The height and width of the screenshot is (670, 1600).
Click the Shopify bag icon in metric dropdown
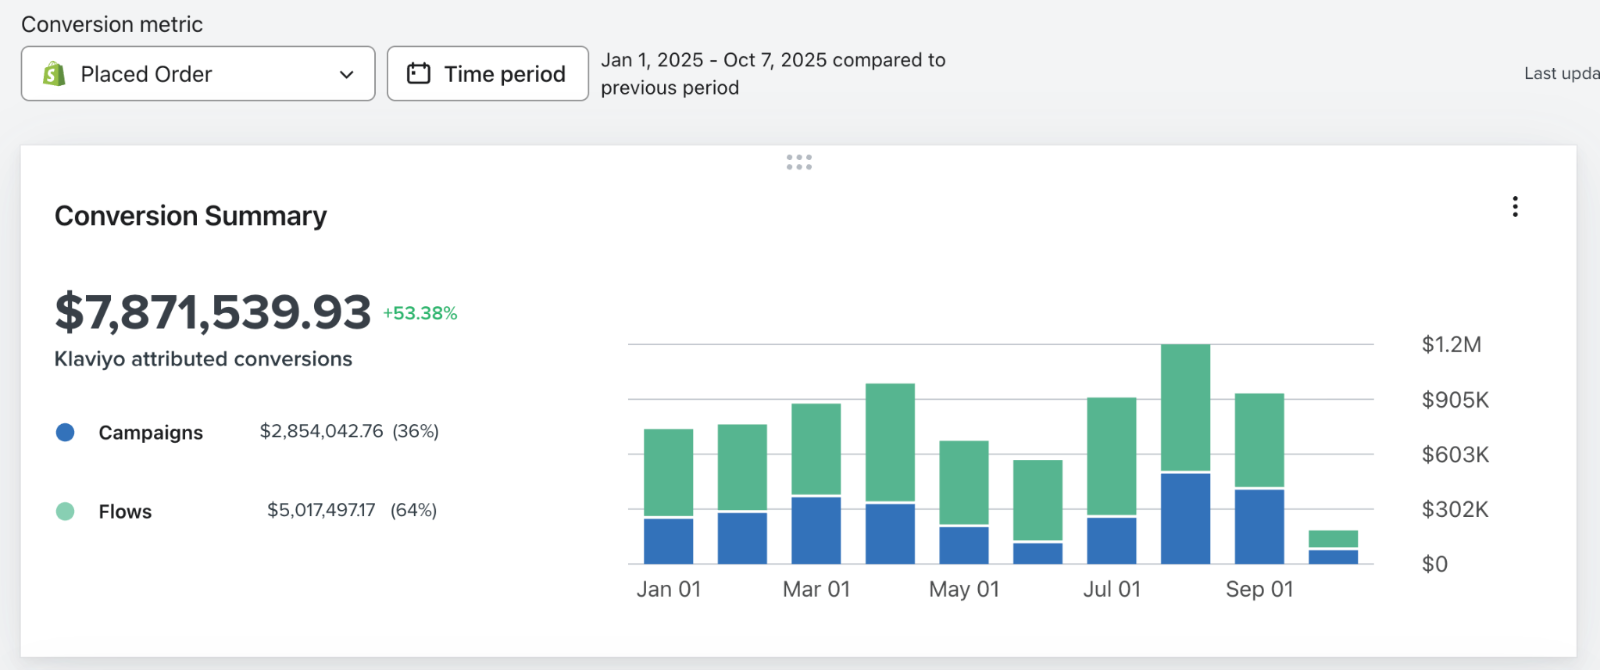pyautogui.click(x=54, y=74)
